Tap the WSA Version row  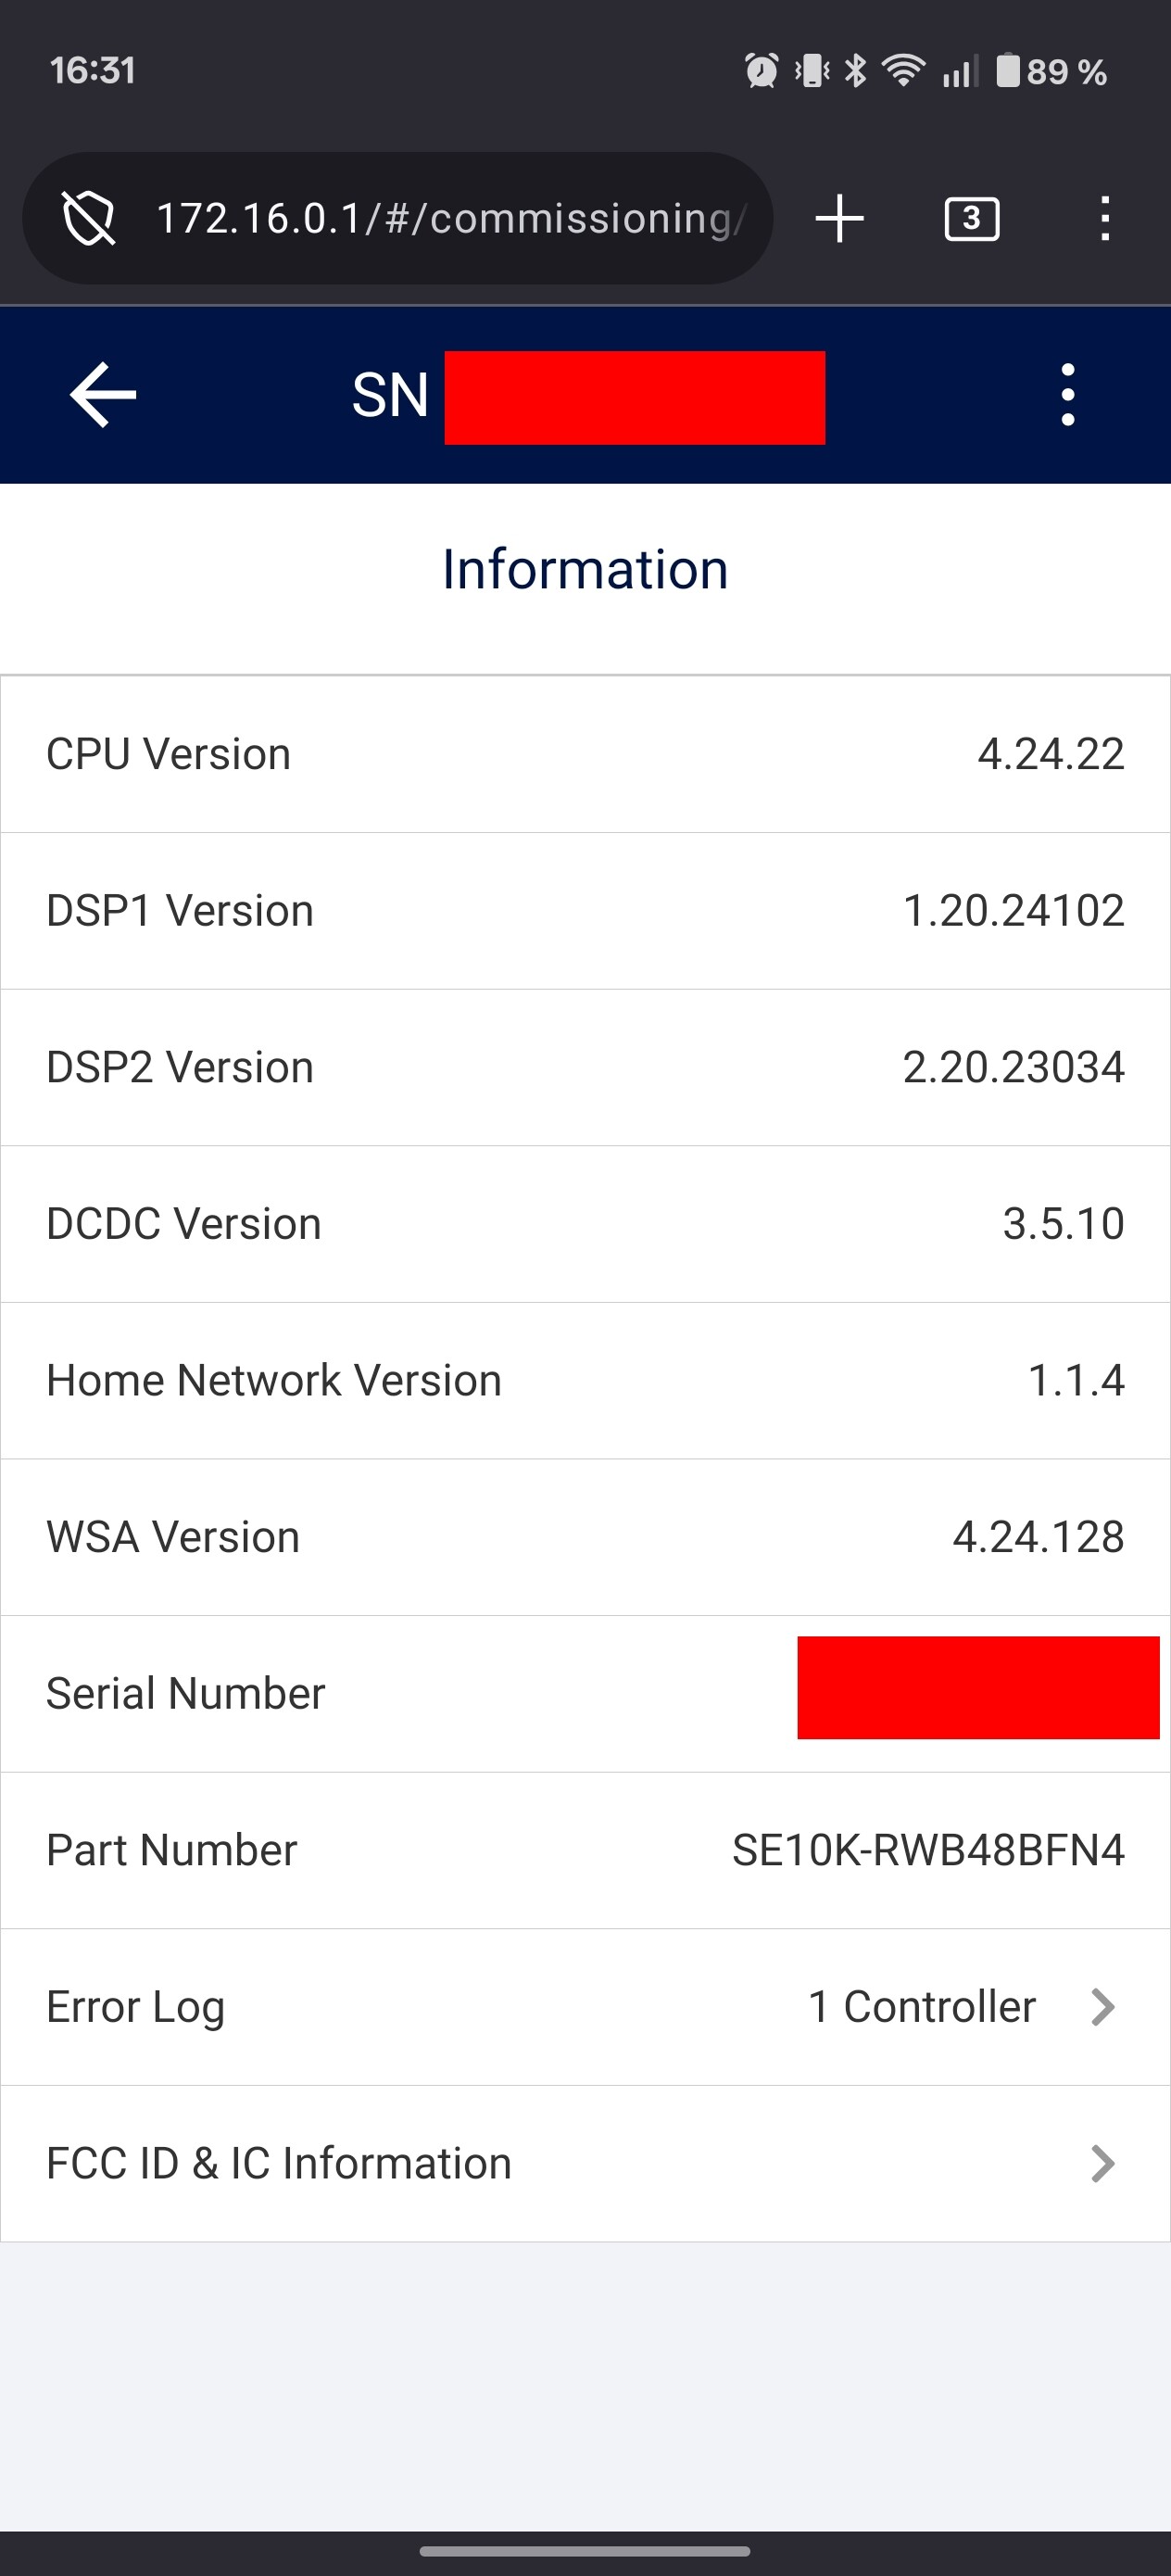tap(585, 1537)
